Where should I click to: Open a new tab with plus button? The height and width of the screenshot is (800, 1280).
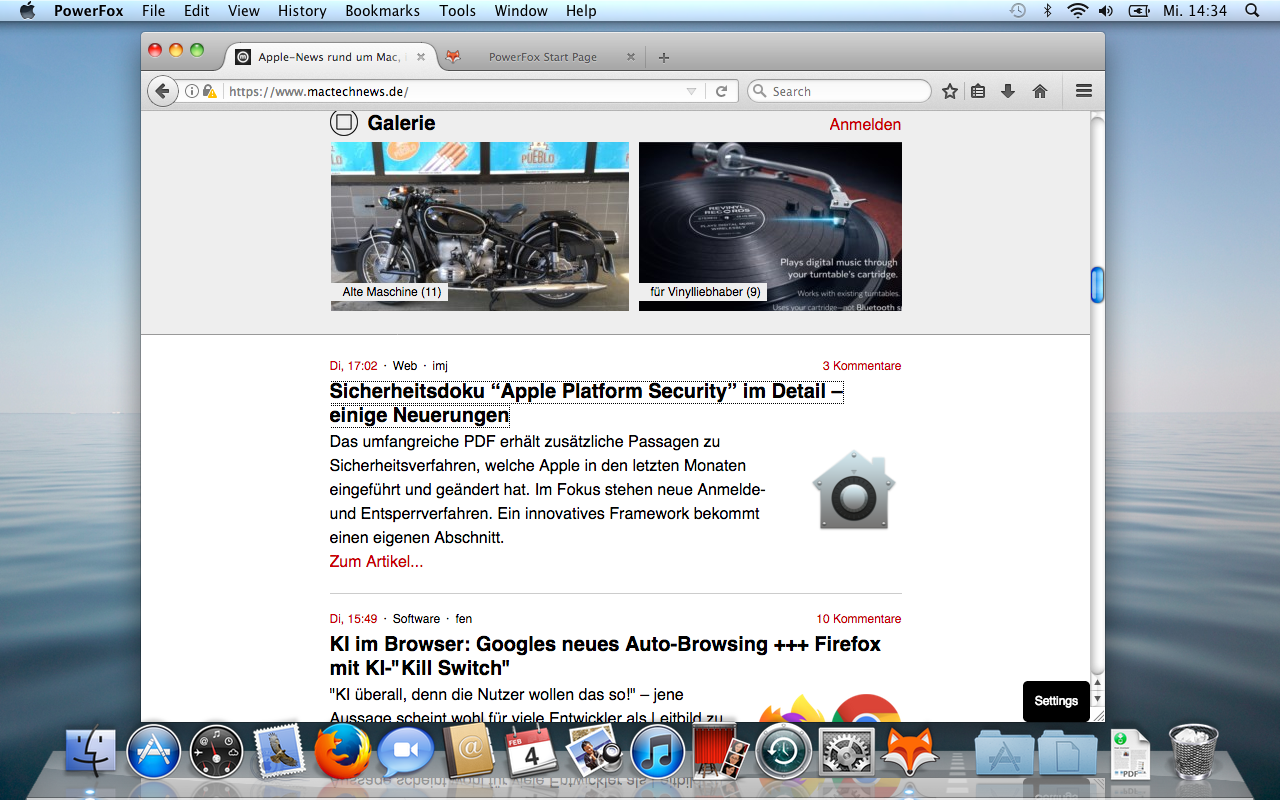664,57
